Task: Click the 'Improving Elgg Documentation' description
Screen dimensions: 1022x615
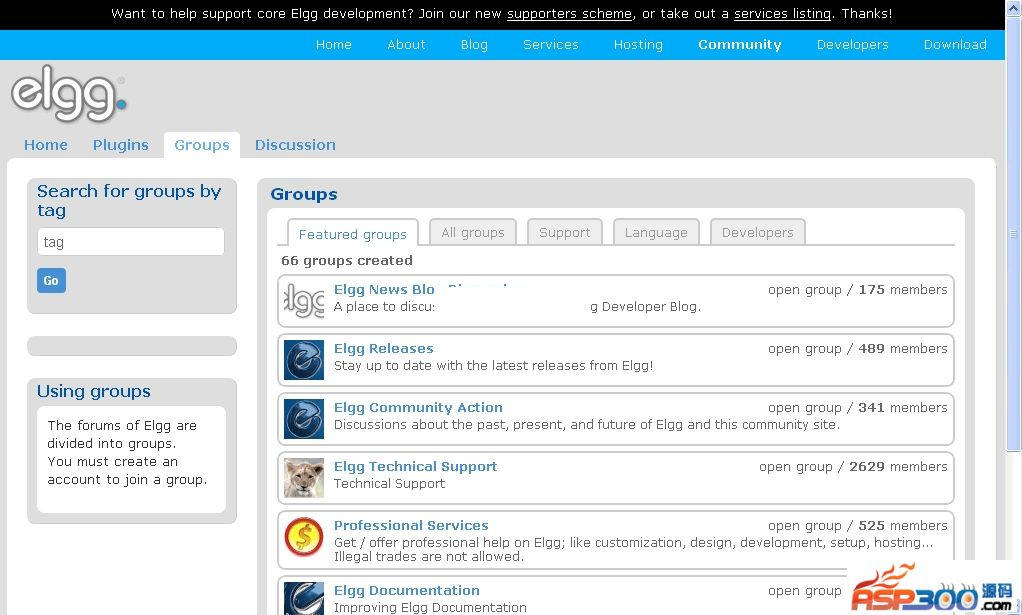Action: [x=430, y=607]
